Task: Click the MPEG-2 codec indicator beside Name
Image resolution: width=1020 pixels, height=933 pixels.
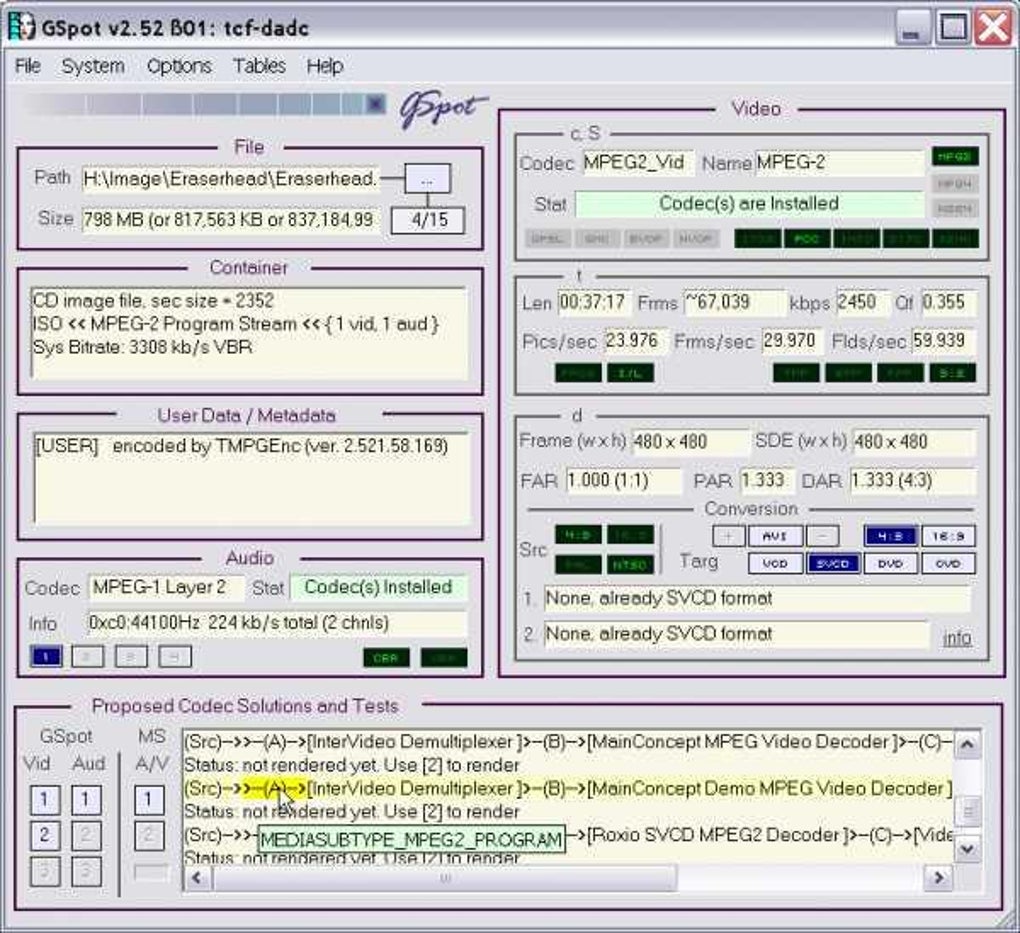Action: click(x=955, y=157)
